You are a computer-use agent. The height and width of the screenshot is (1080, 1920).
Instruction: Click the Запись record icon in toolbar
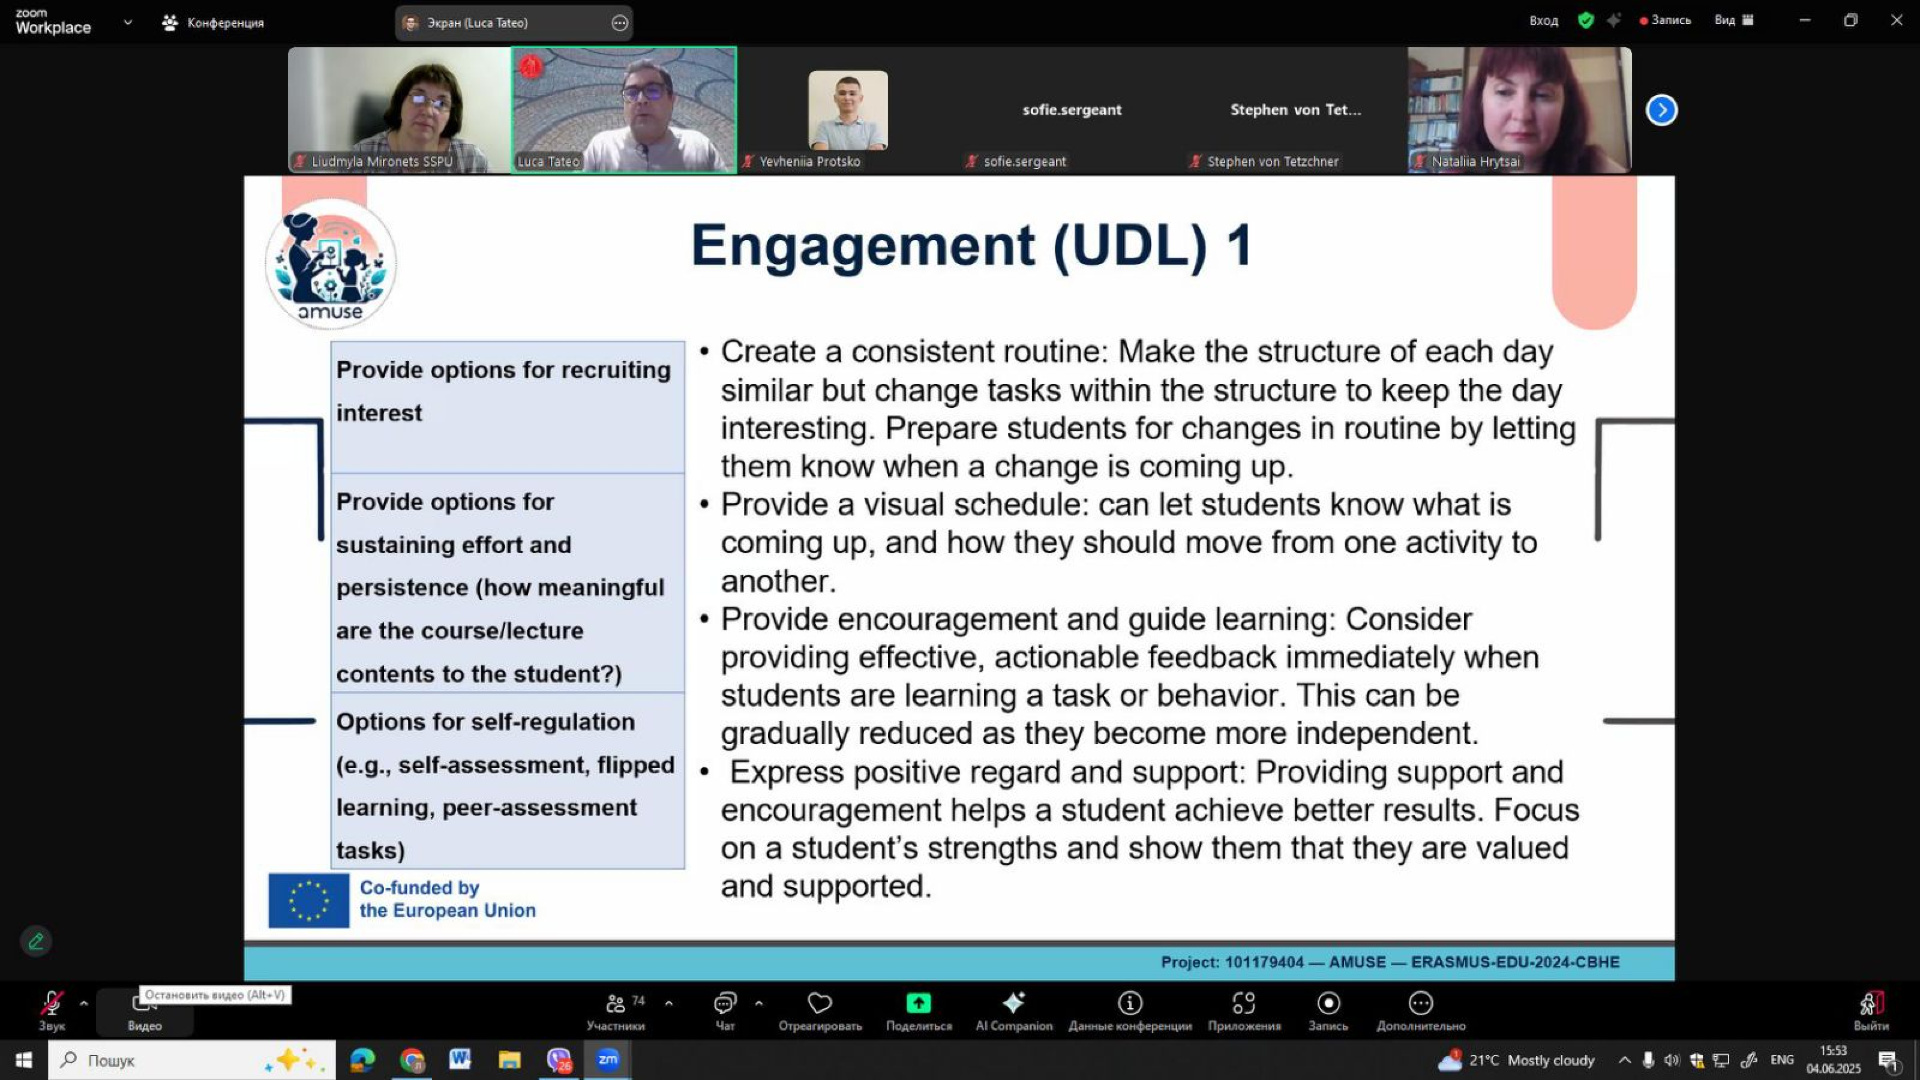pos(1328,1003)
